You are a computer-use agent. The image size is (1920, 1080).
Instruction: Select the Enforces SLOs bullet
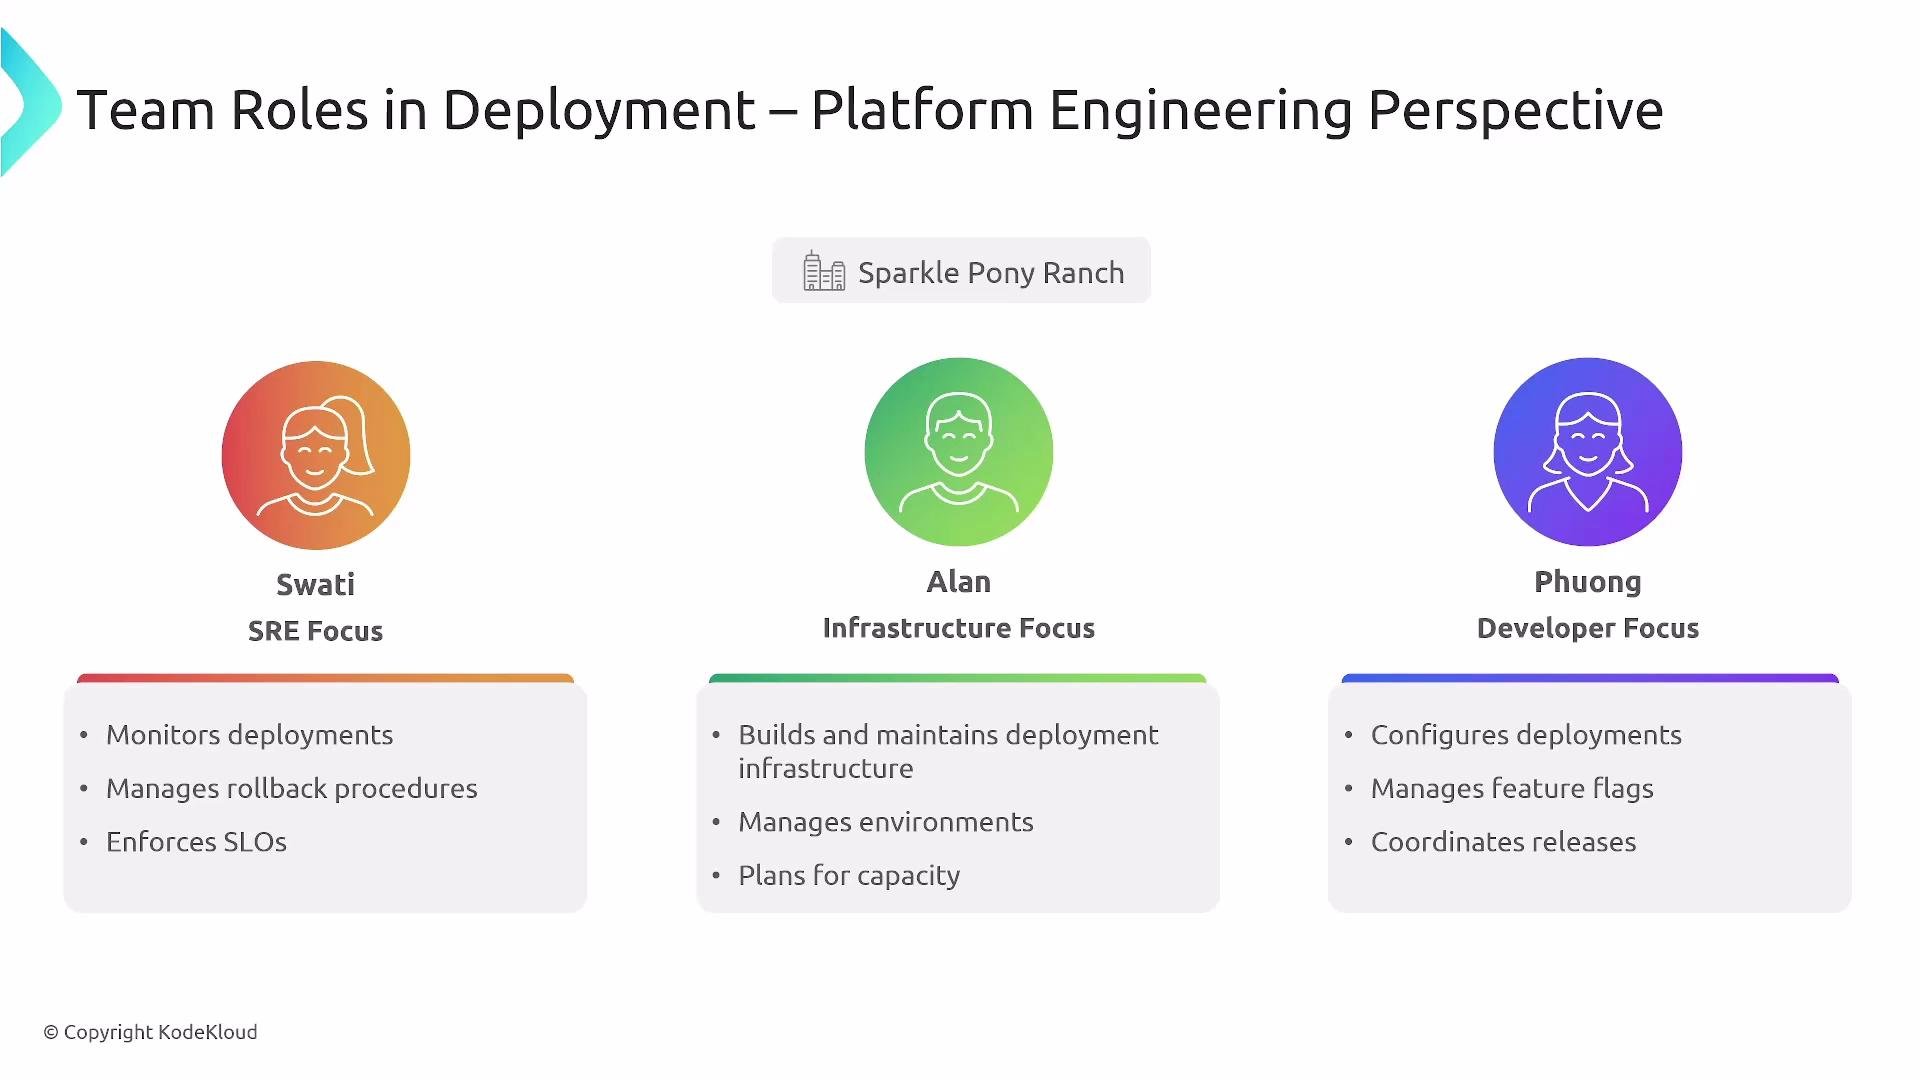click(197, 842)
